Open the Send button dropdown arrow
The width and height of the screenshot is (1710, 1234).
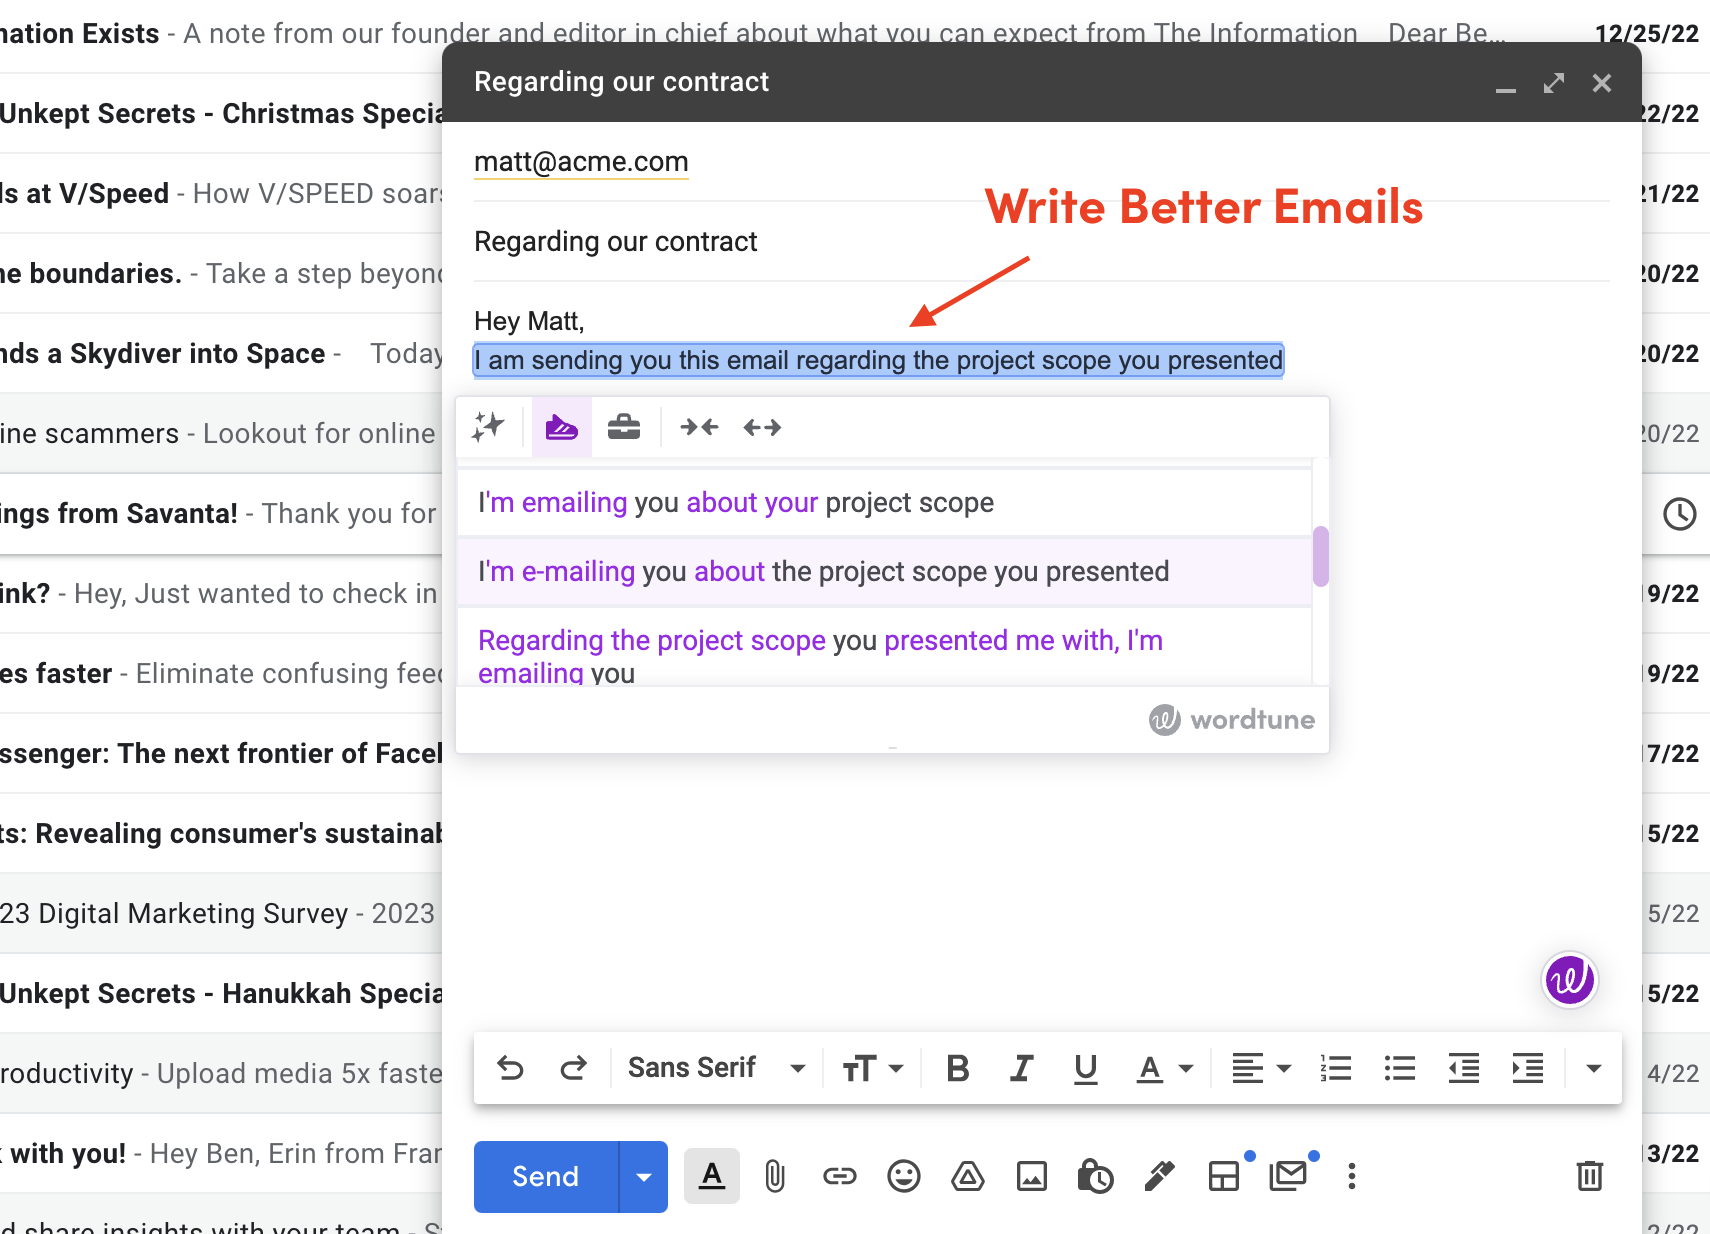coord(643,1177)
